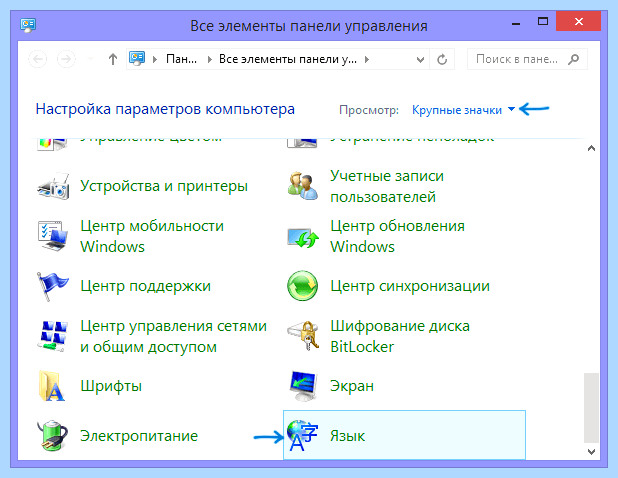Image resolution: width=618 pixels, height=478 pixels.
Task: Open Центр синхронизации link
Action: pyautogui.click(x=410, y=286)
